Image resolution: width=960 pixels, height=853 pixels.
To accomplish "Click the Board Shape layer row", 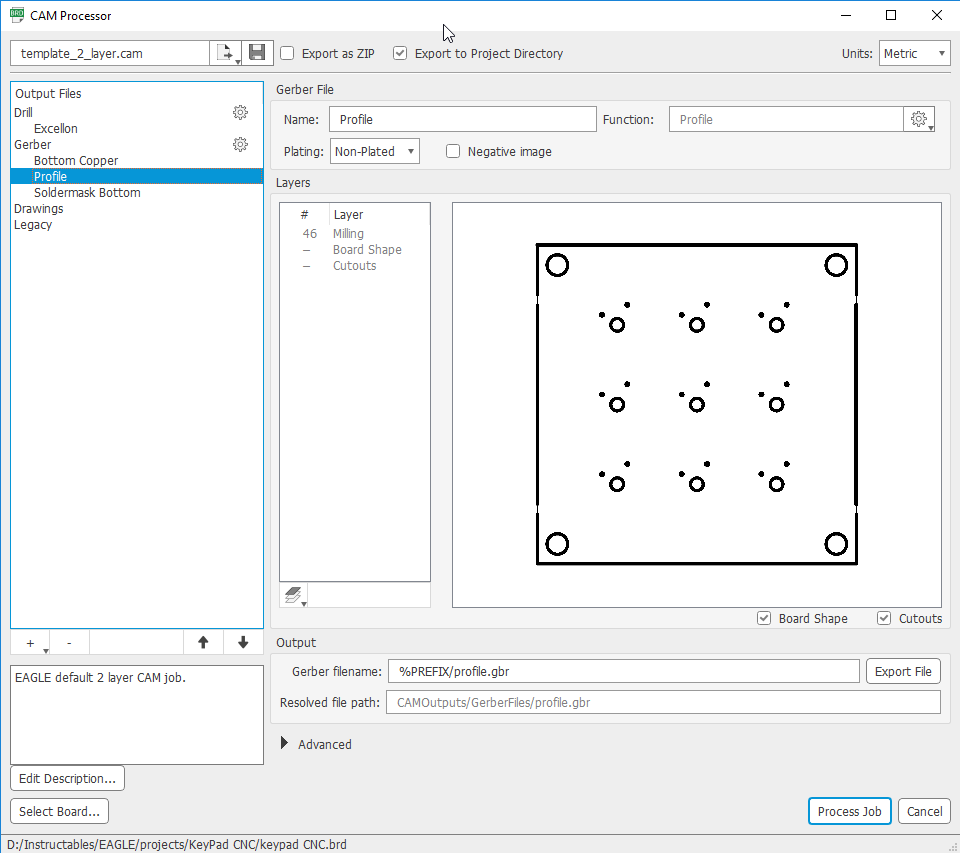I will pyautogui.click(x=355, y=249).
